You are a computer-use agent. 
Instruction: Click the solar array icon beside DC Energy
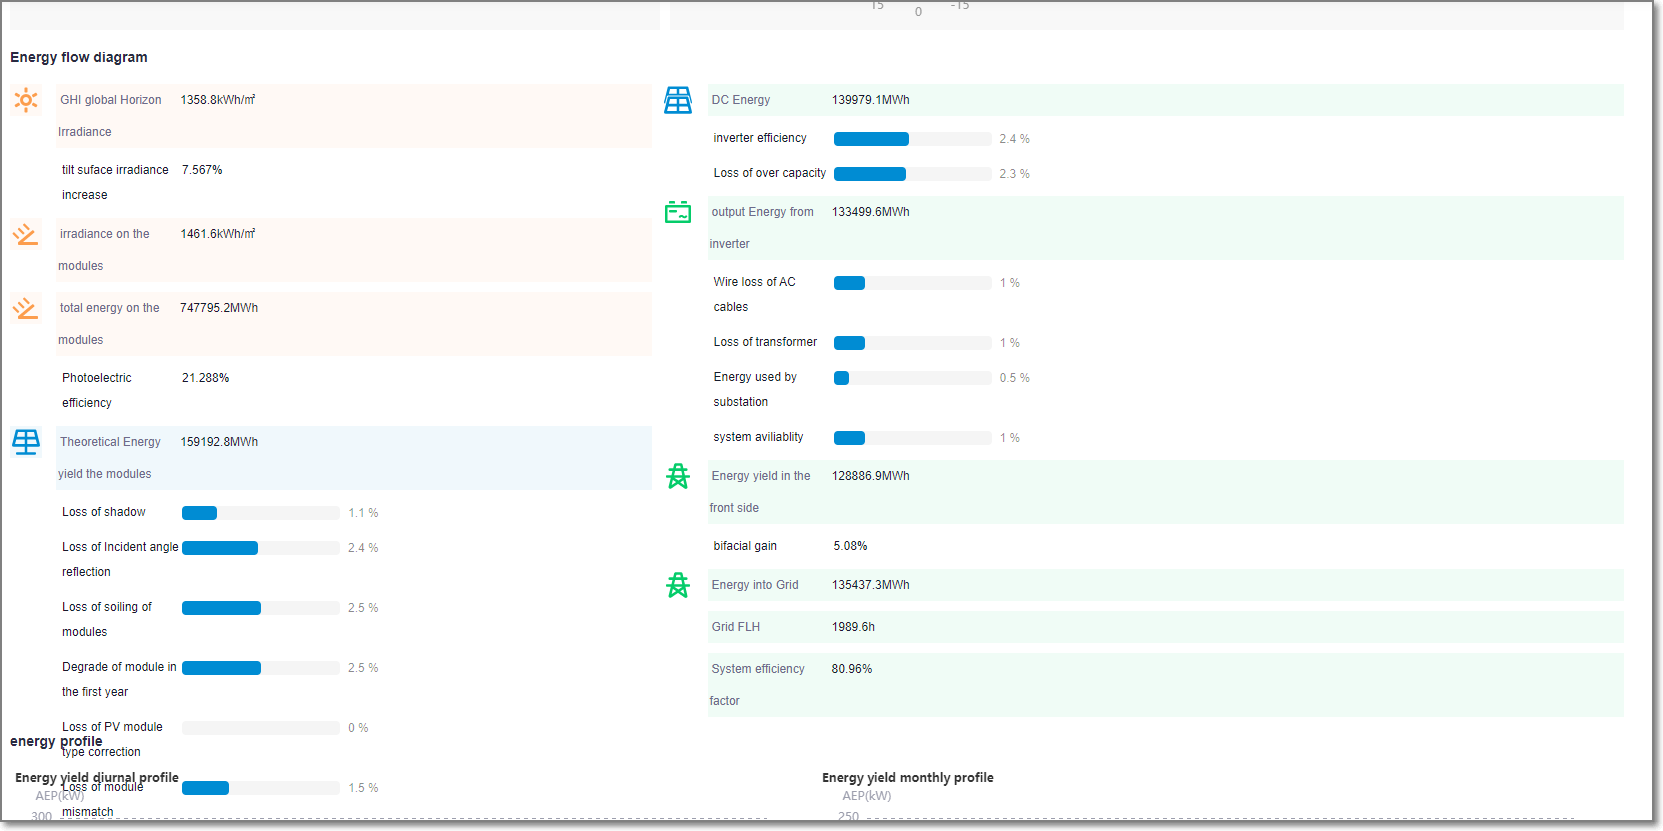click(x=678, y=100)
